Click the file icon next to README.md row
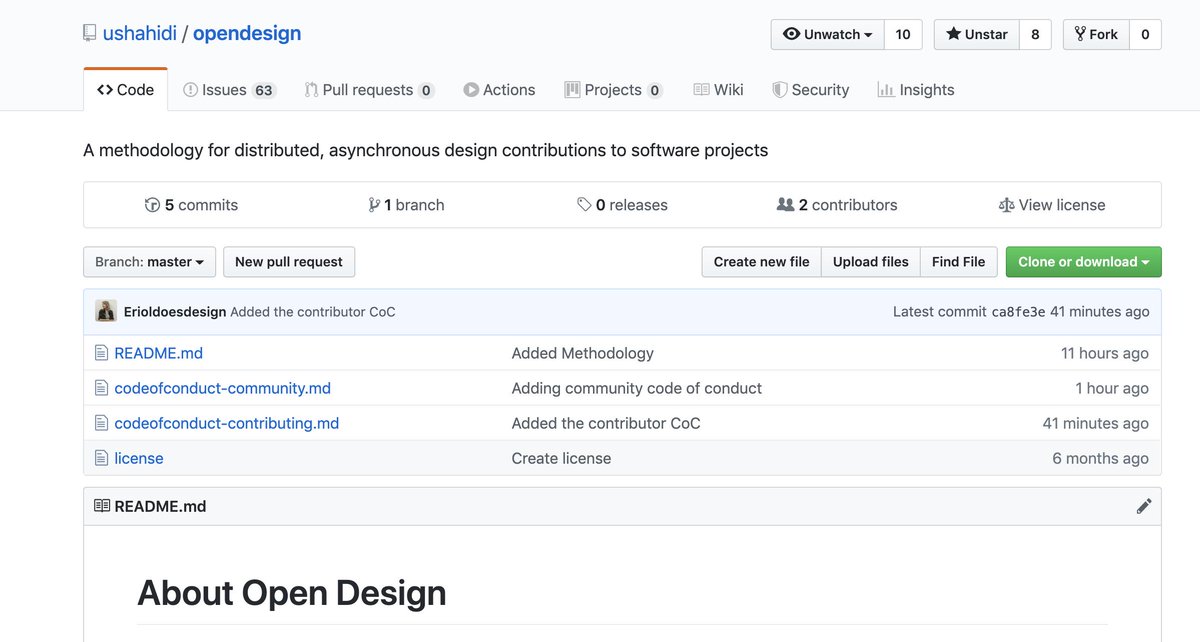The width and height of the screenshot is (1200, 642). point(101,353)
